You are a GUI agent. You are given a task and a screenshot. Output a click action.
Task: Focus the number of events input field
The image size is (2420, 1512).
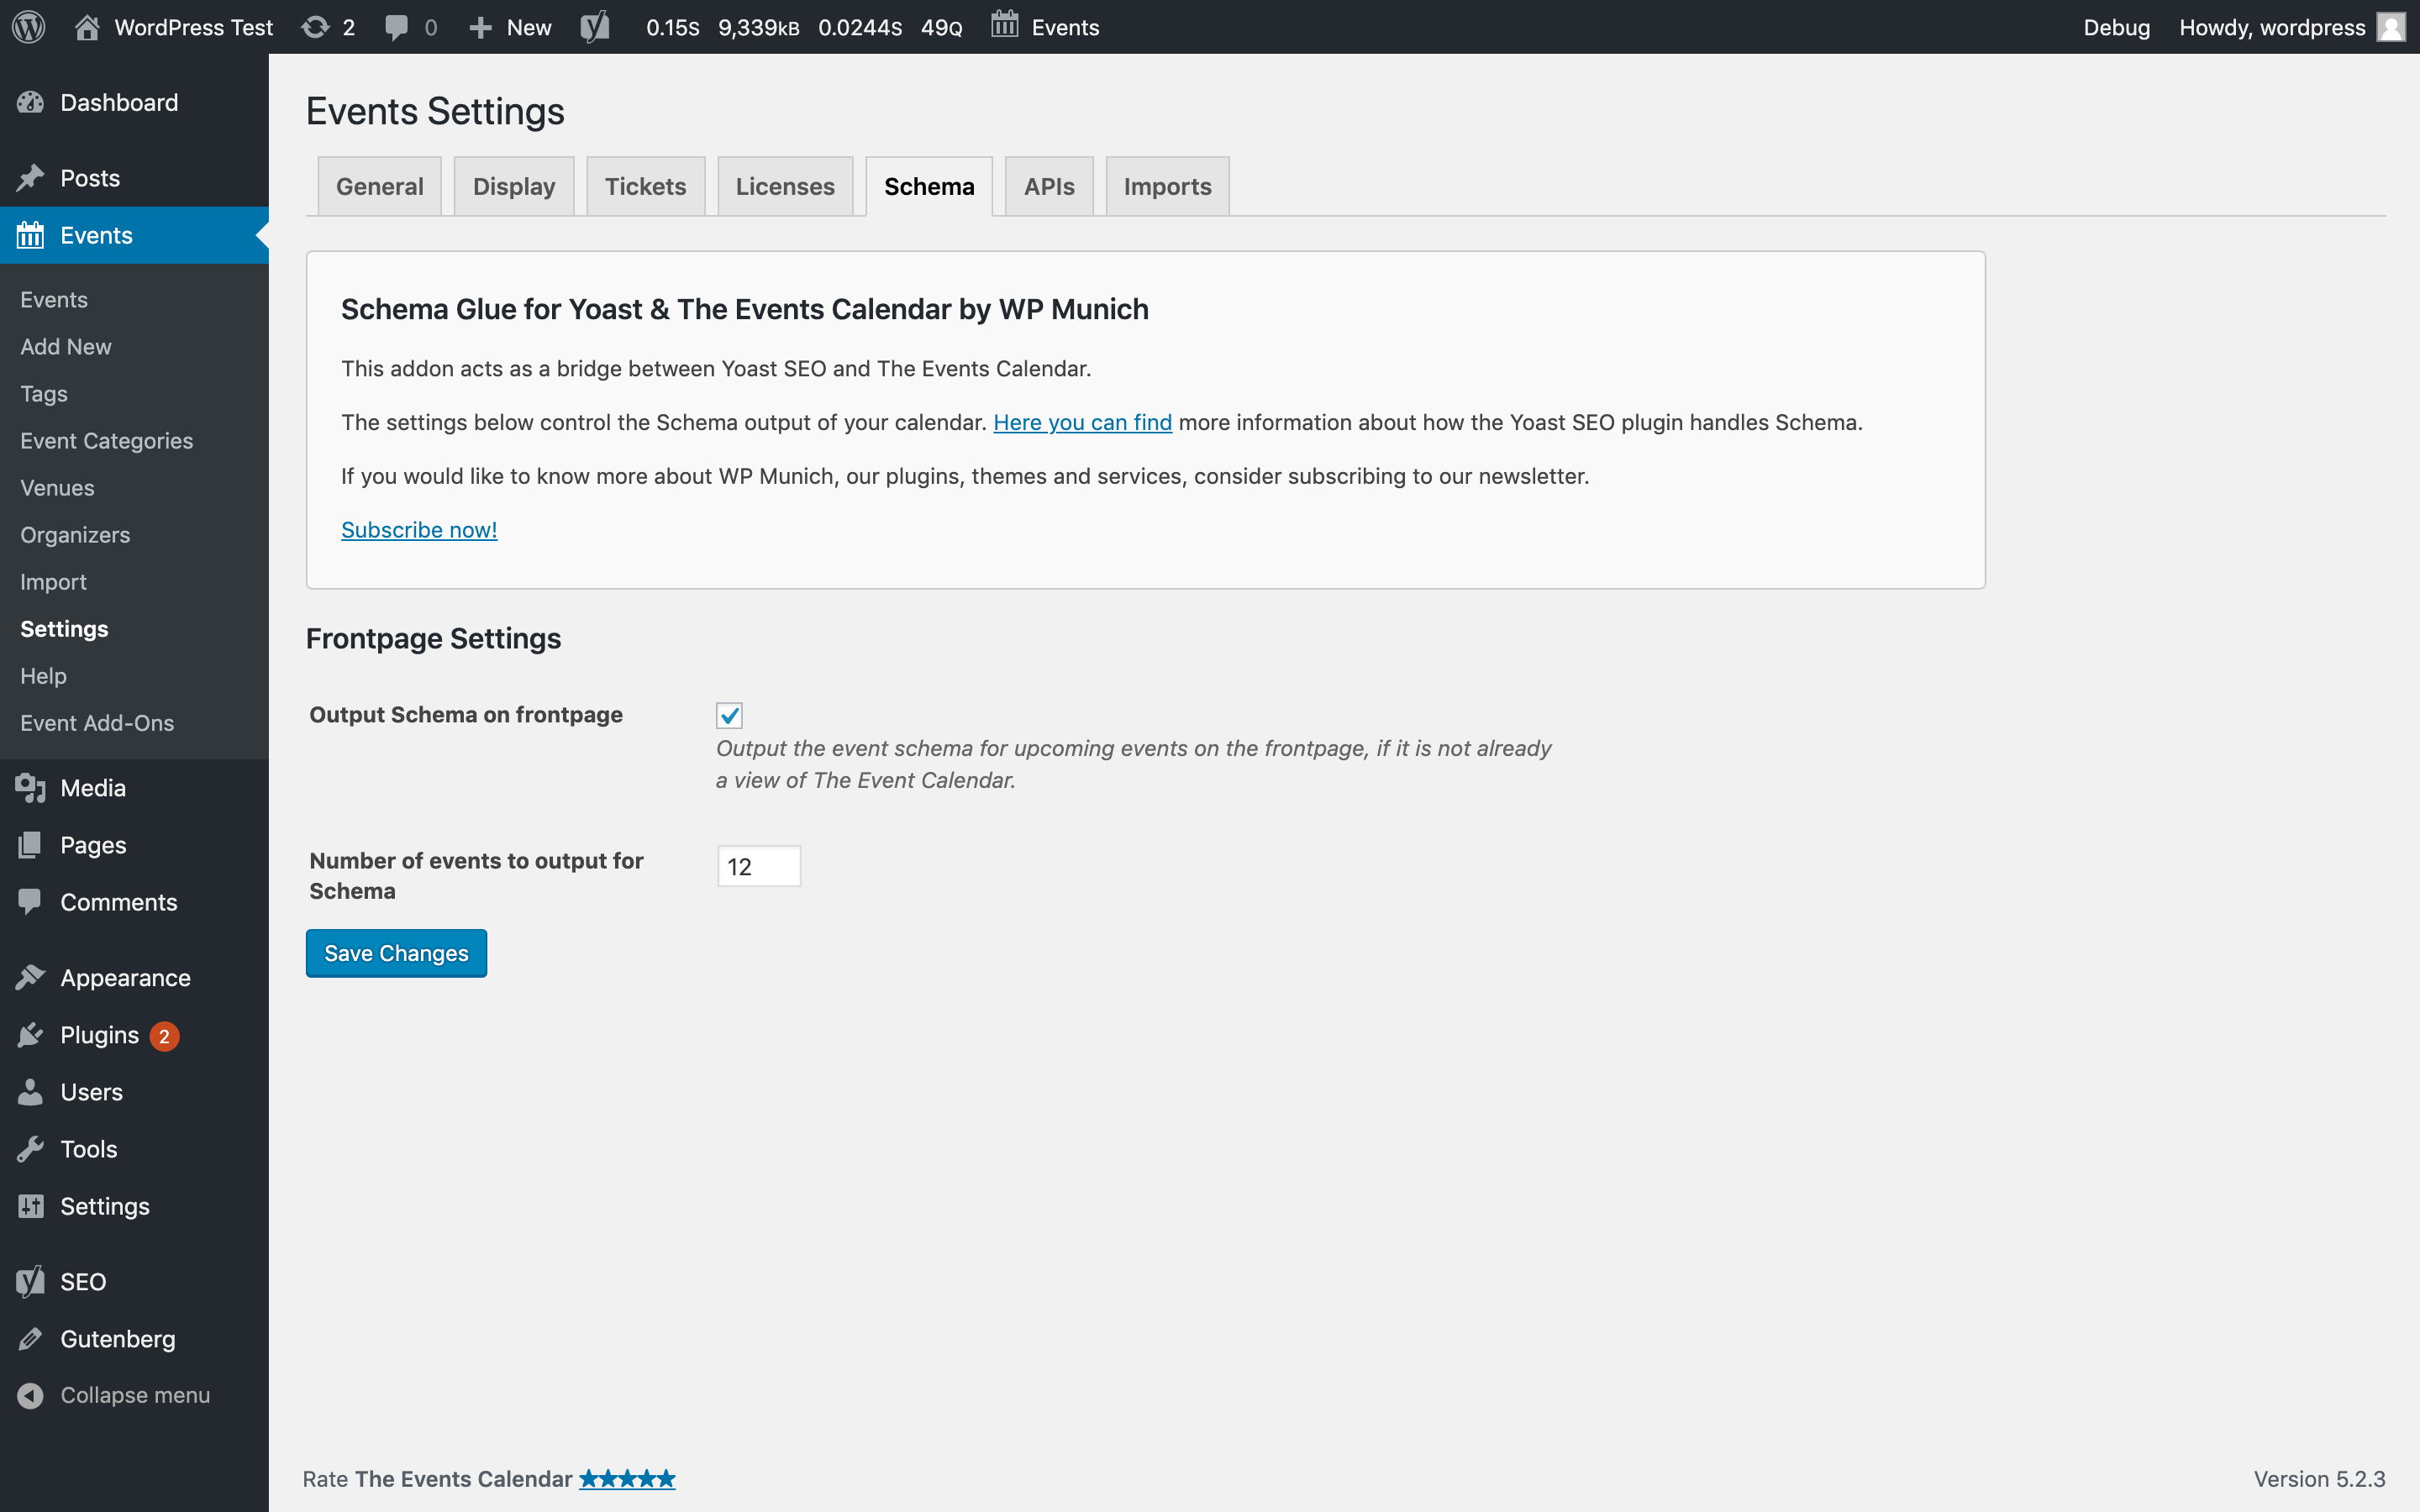758,866
